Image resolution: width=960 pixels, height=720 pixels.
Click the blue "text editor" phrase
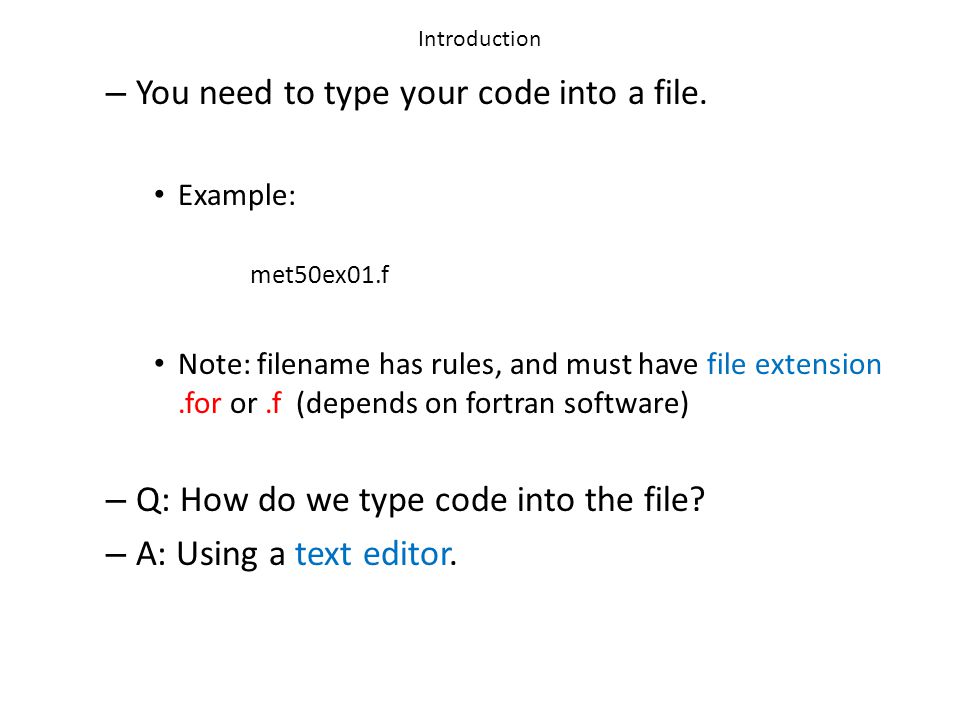coord(373,554)
